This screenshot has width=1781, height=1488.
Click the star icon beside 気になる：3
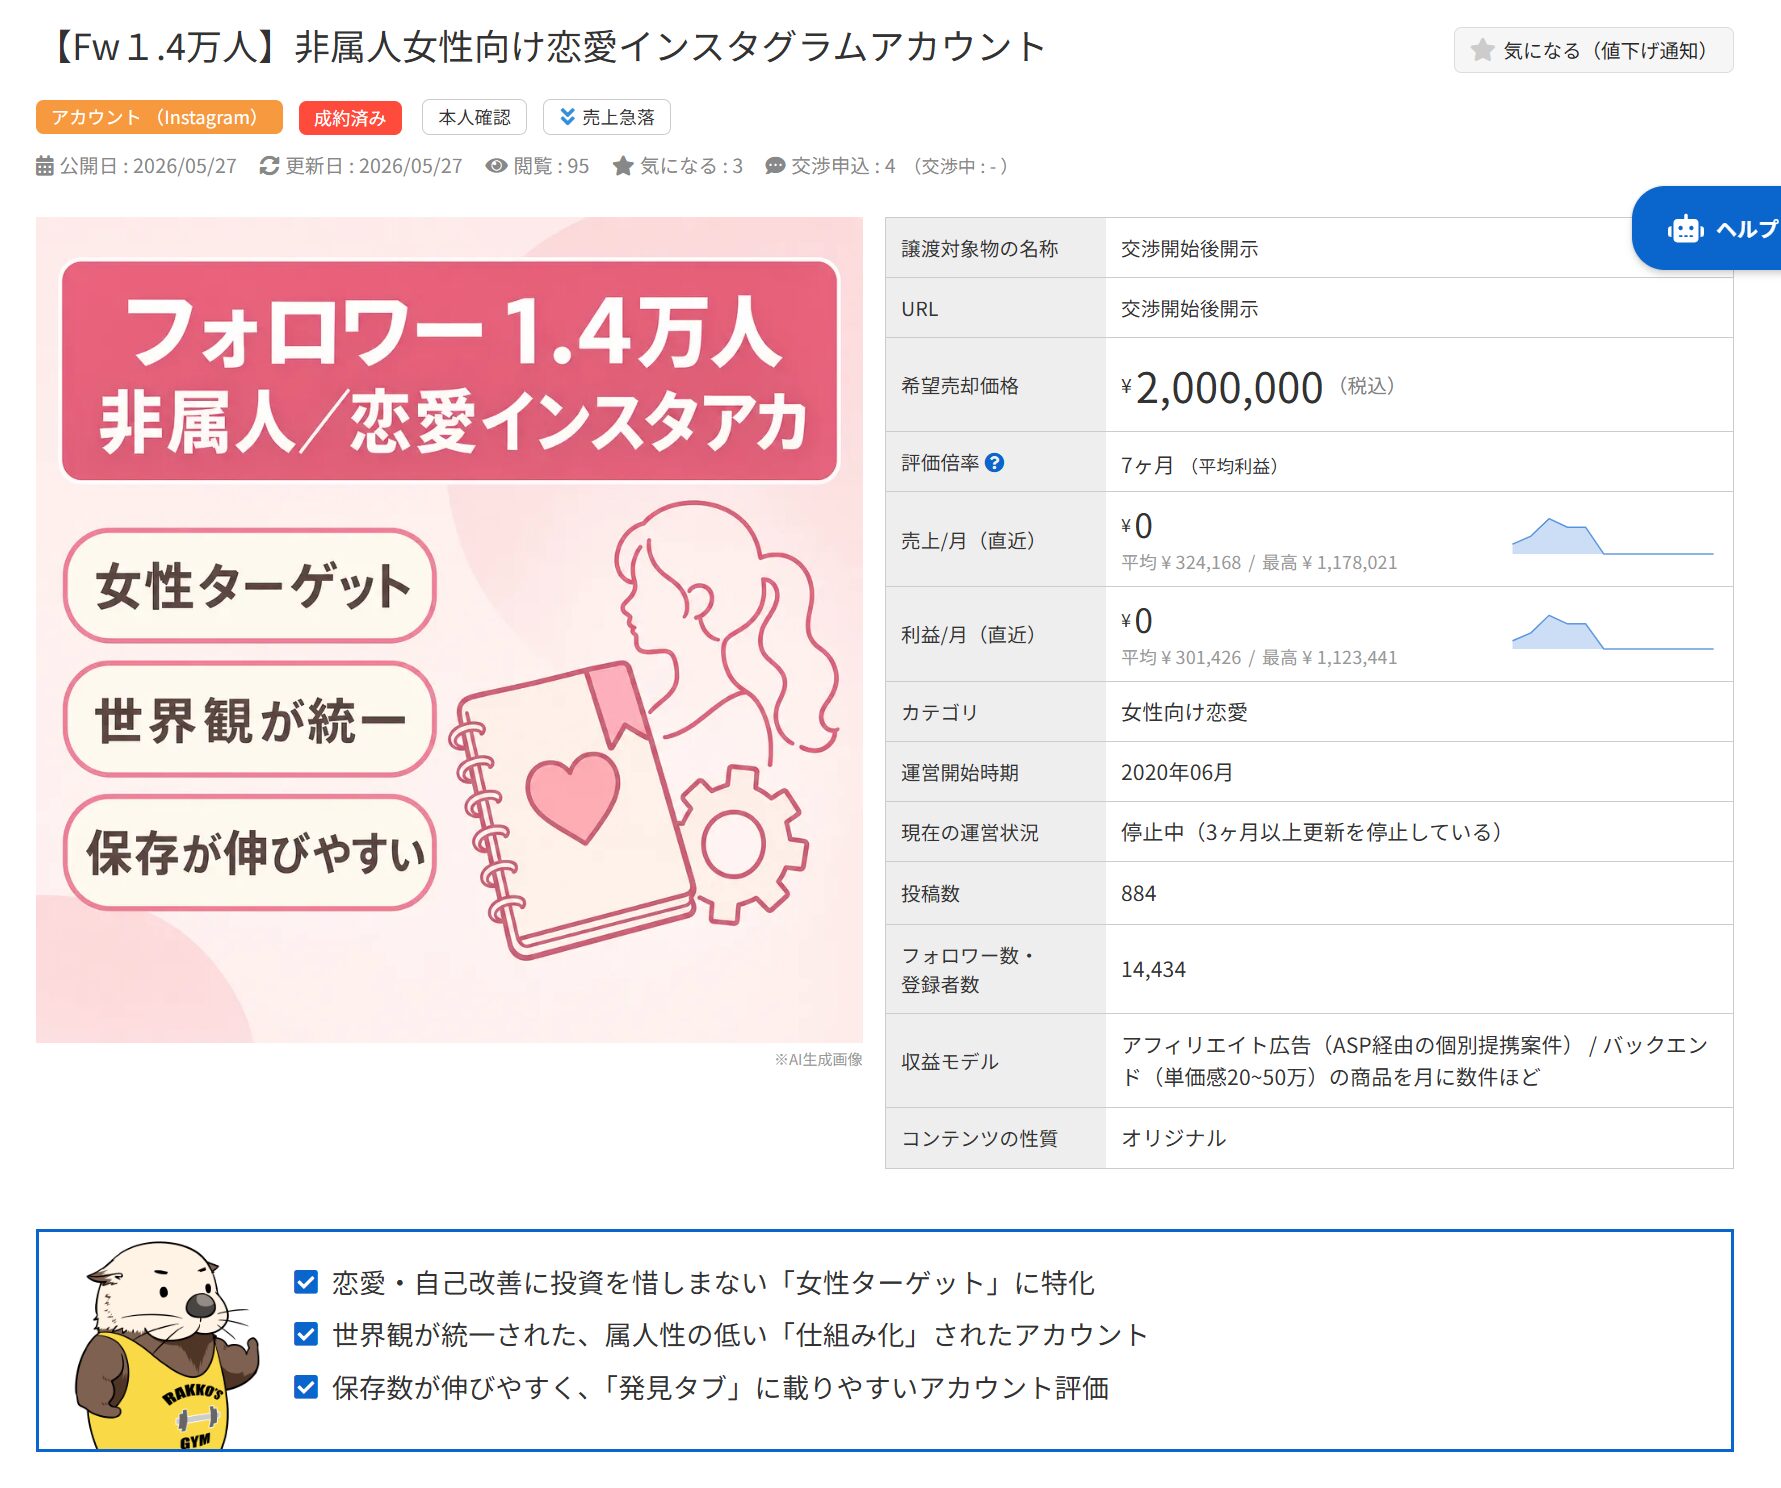[x=623, y=166]
